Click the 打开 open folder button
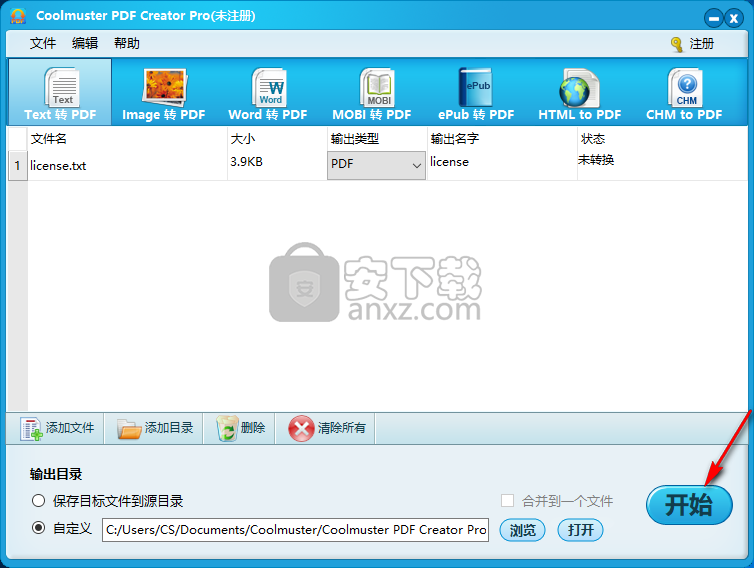Viewport: 754px width, 568px height. 580,530
